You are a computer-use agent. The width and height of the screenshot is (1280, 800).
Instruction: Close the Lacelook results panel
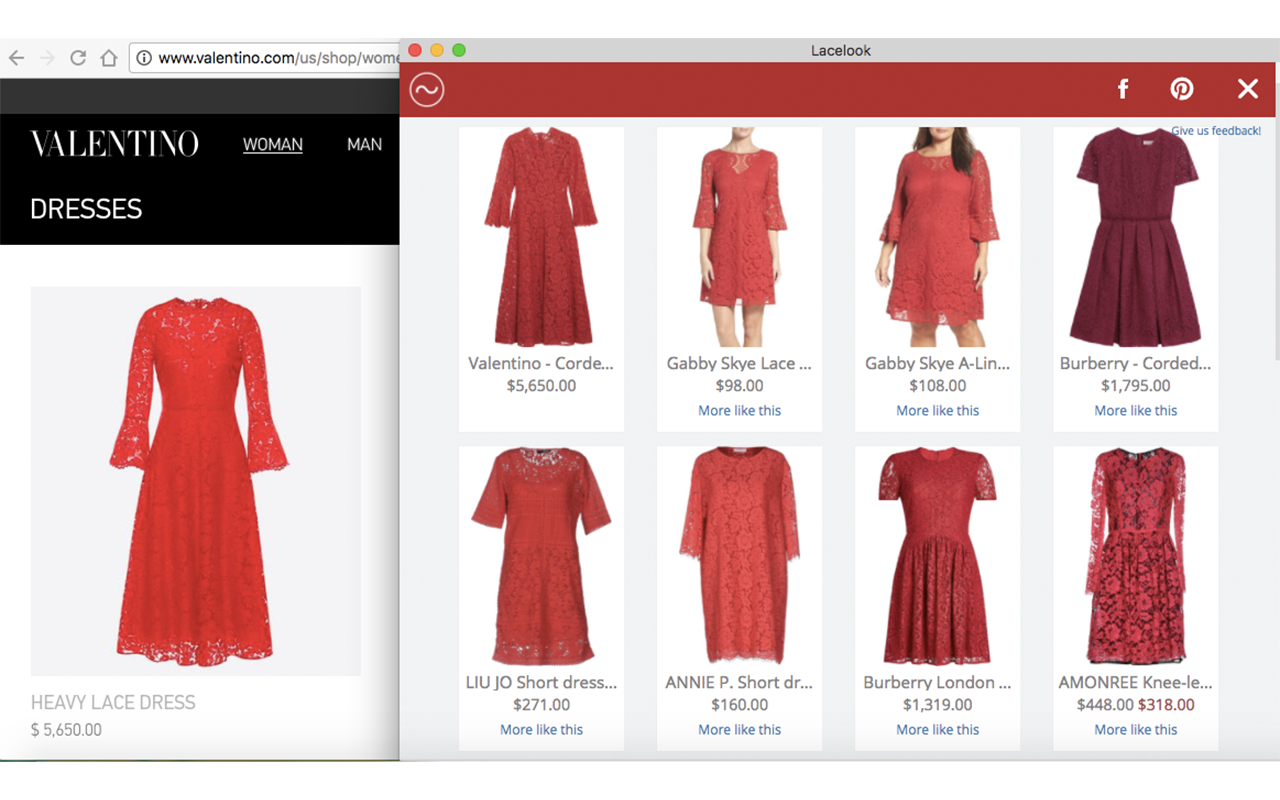[x=1247, y=89]
